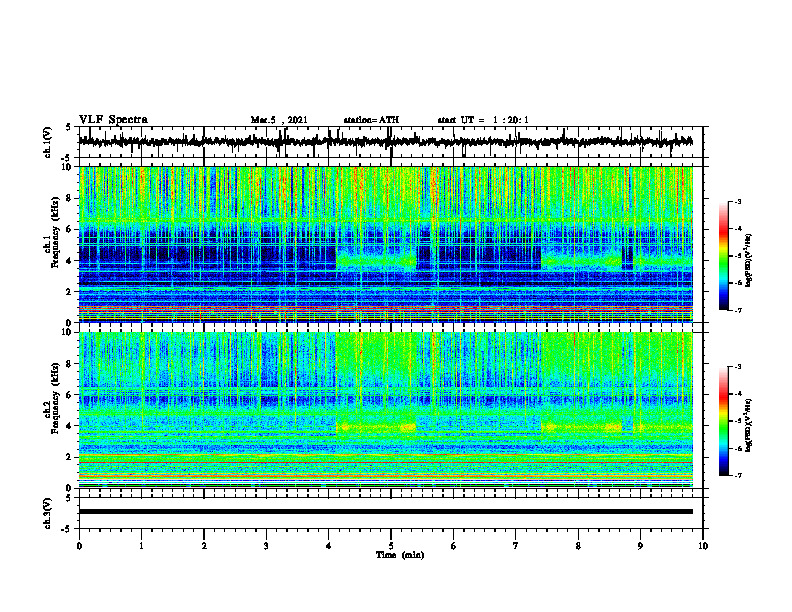Click time axis tick label "1"
Image resolution: width=792 pixels, height=612 pixels.
(141, 546)
